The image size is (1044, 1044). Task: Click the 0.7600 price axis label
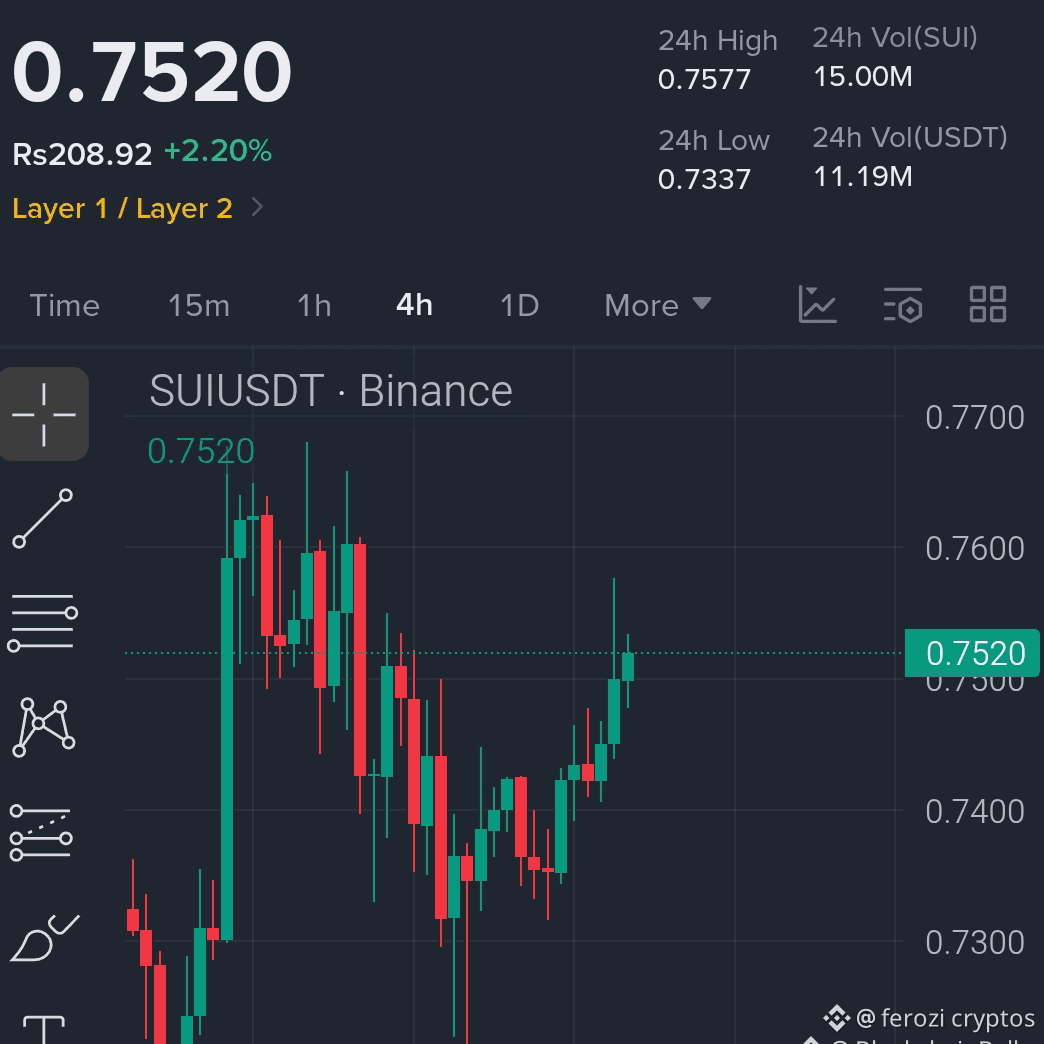pyautogui.click(x=975, y=549)
